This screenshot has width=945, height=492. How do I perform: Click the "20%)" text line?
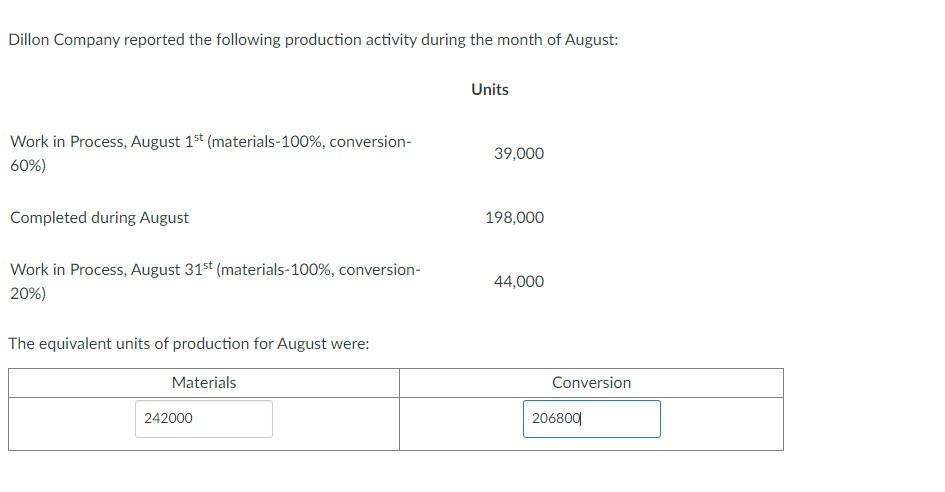28,294
